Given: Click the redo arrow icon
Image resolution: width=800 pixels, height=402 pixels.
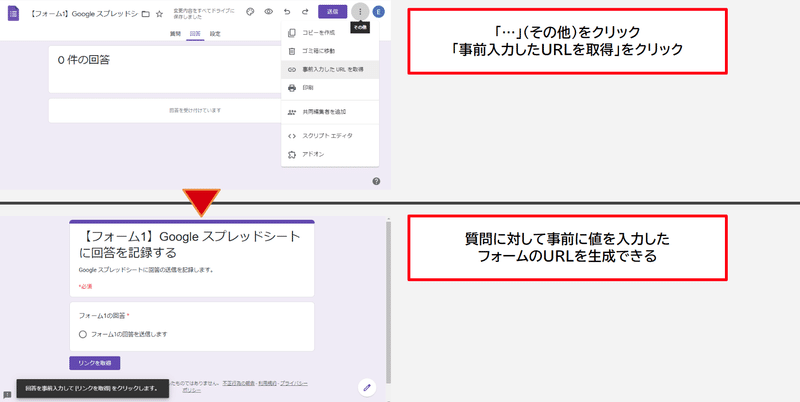Looking at the screenshot, I should click(305, 12).
